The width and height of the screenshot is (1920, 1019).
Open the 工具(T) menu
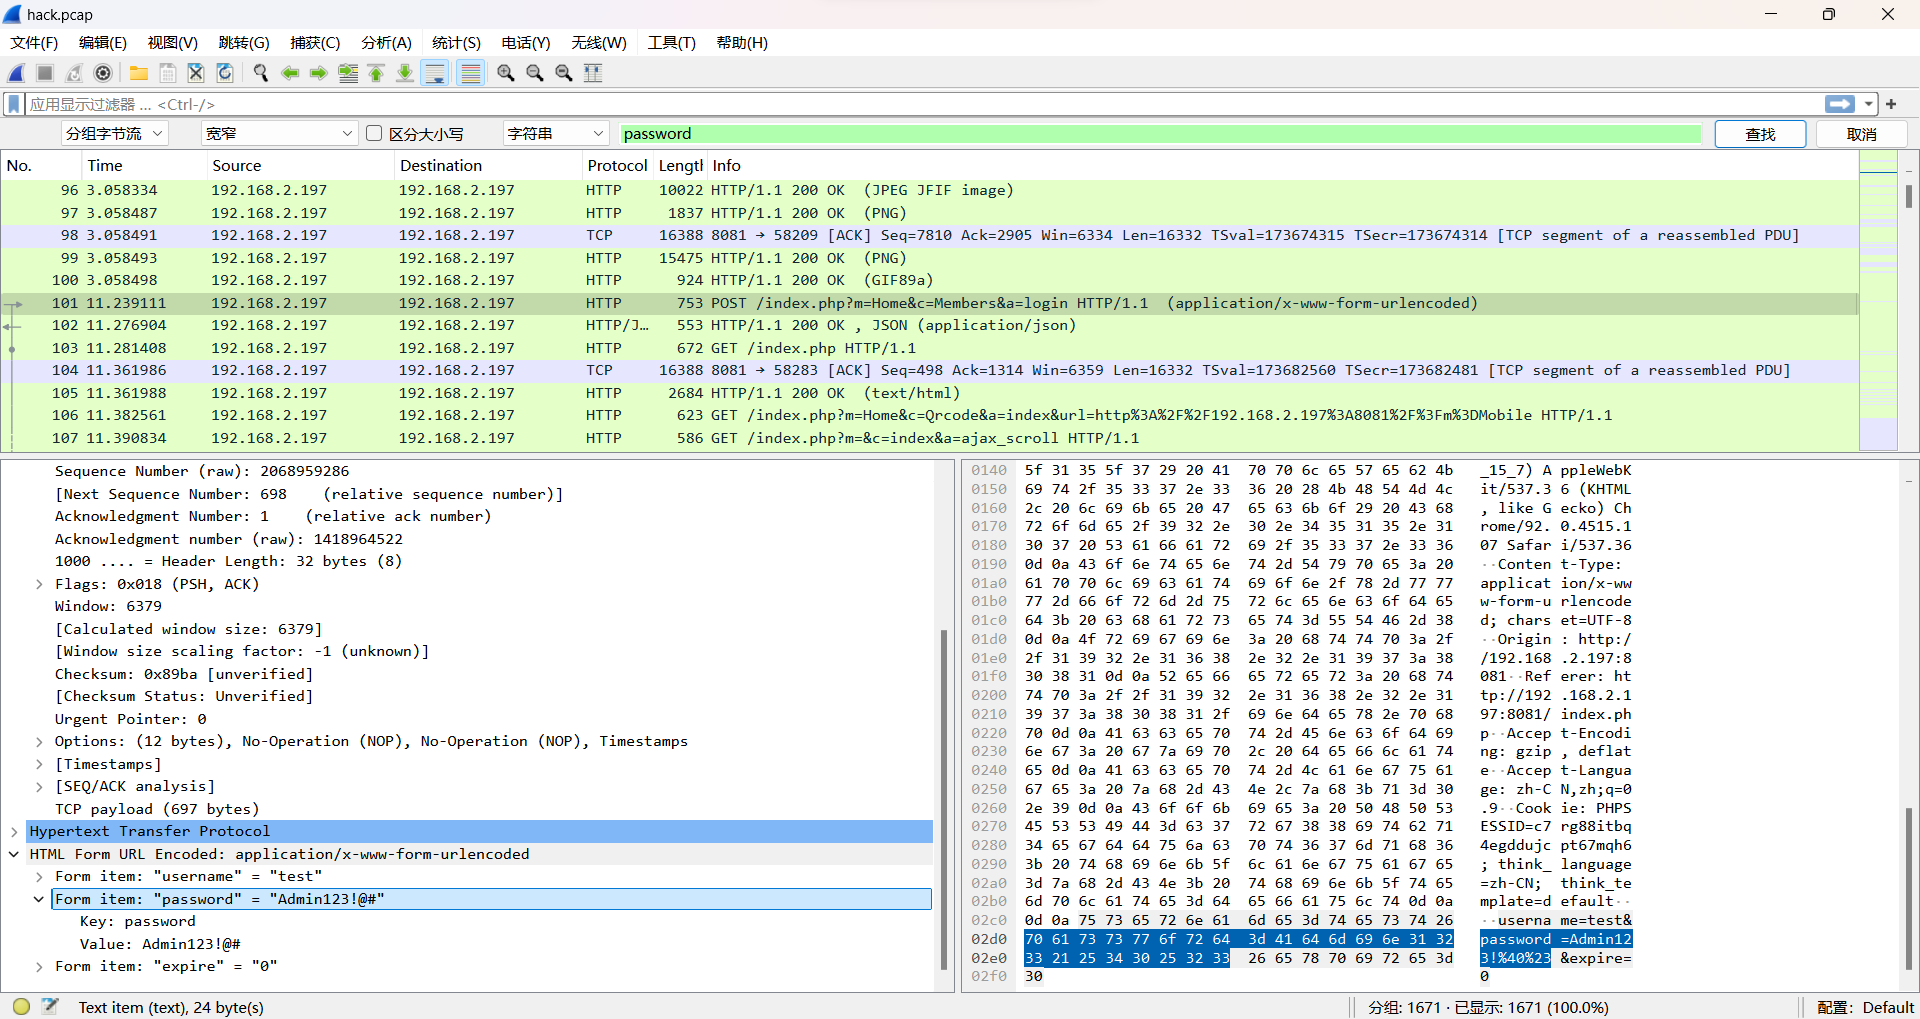[x=671, y=43]
